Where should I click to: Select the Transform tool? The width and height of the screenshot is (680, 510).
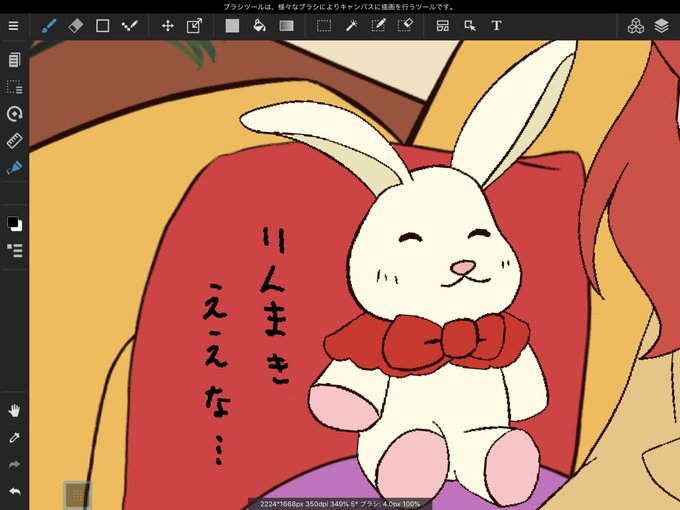click(194, 26)
